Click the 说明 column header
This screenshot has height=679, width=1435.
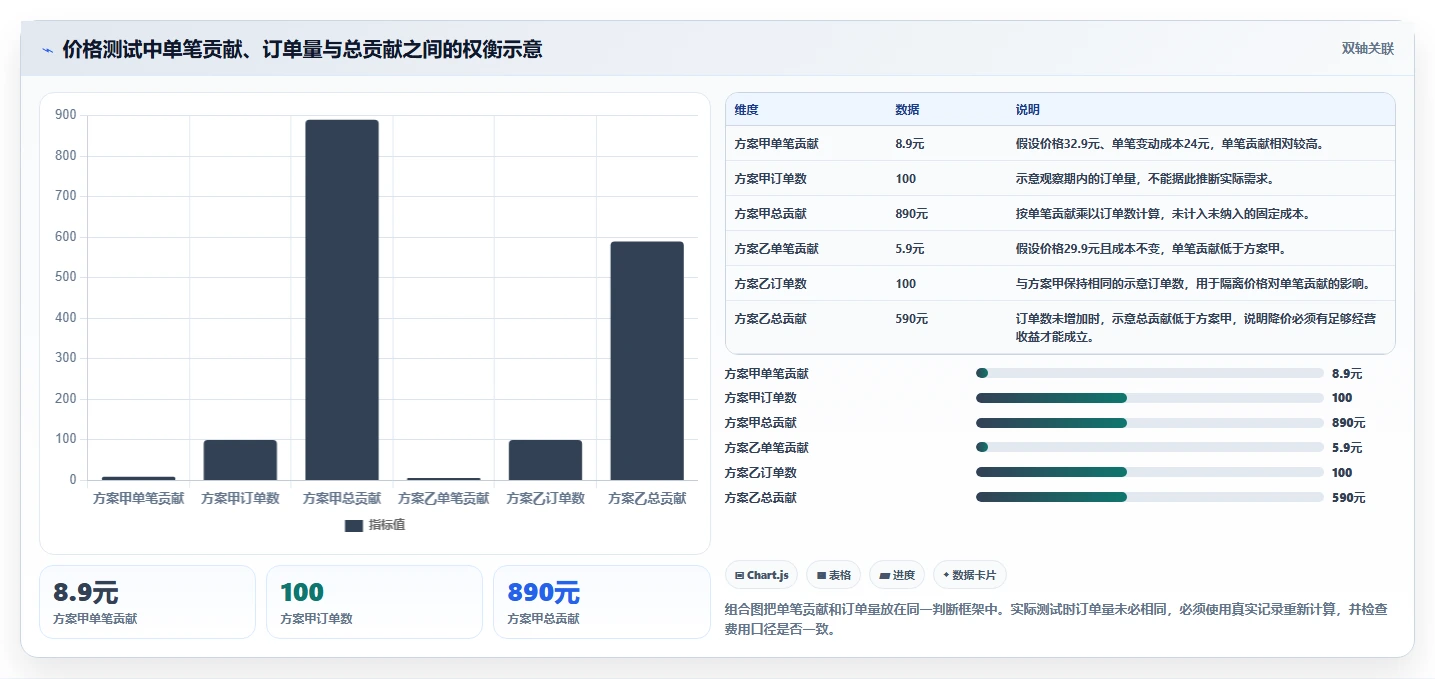(1027, 110)
